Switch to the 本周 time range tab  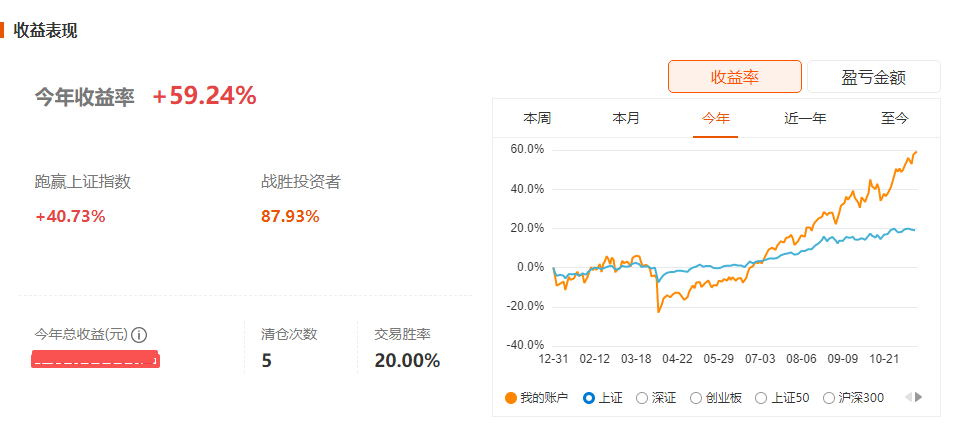coord(537,118)
